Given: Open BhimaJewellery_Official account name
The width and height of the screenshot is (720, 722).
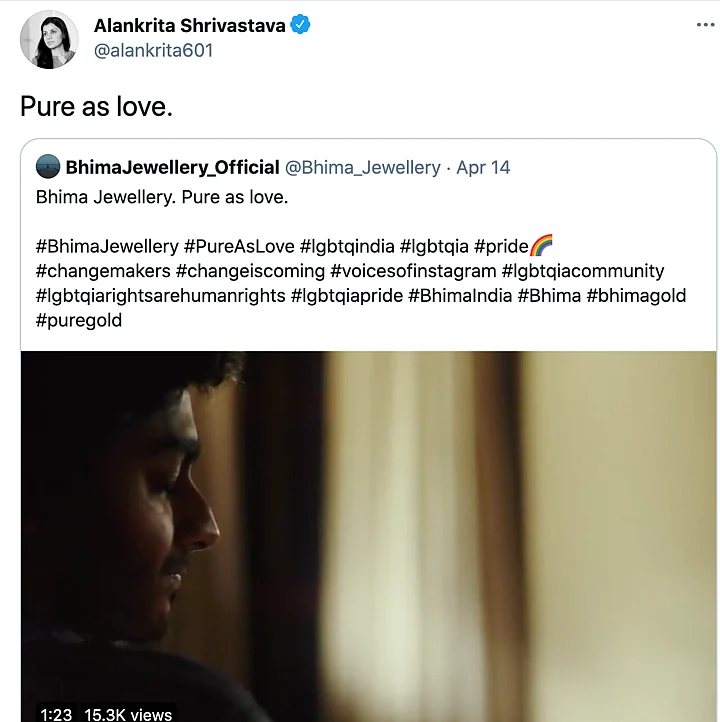Looking at the screenshot, I should [172, 167].
